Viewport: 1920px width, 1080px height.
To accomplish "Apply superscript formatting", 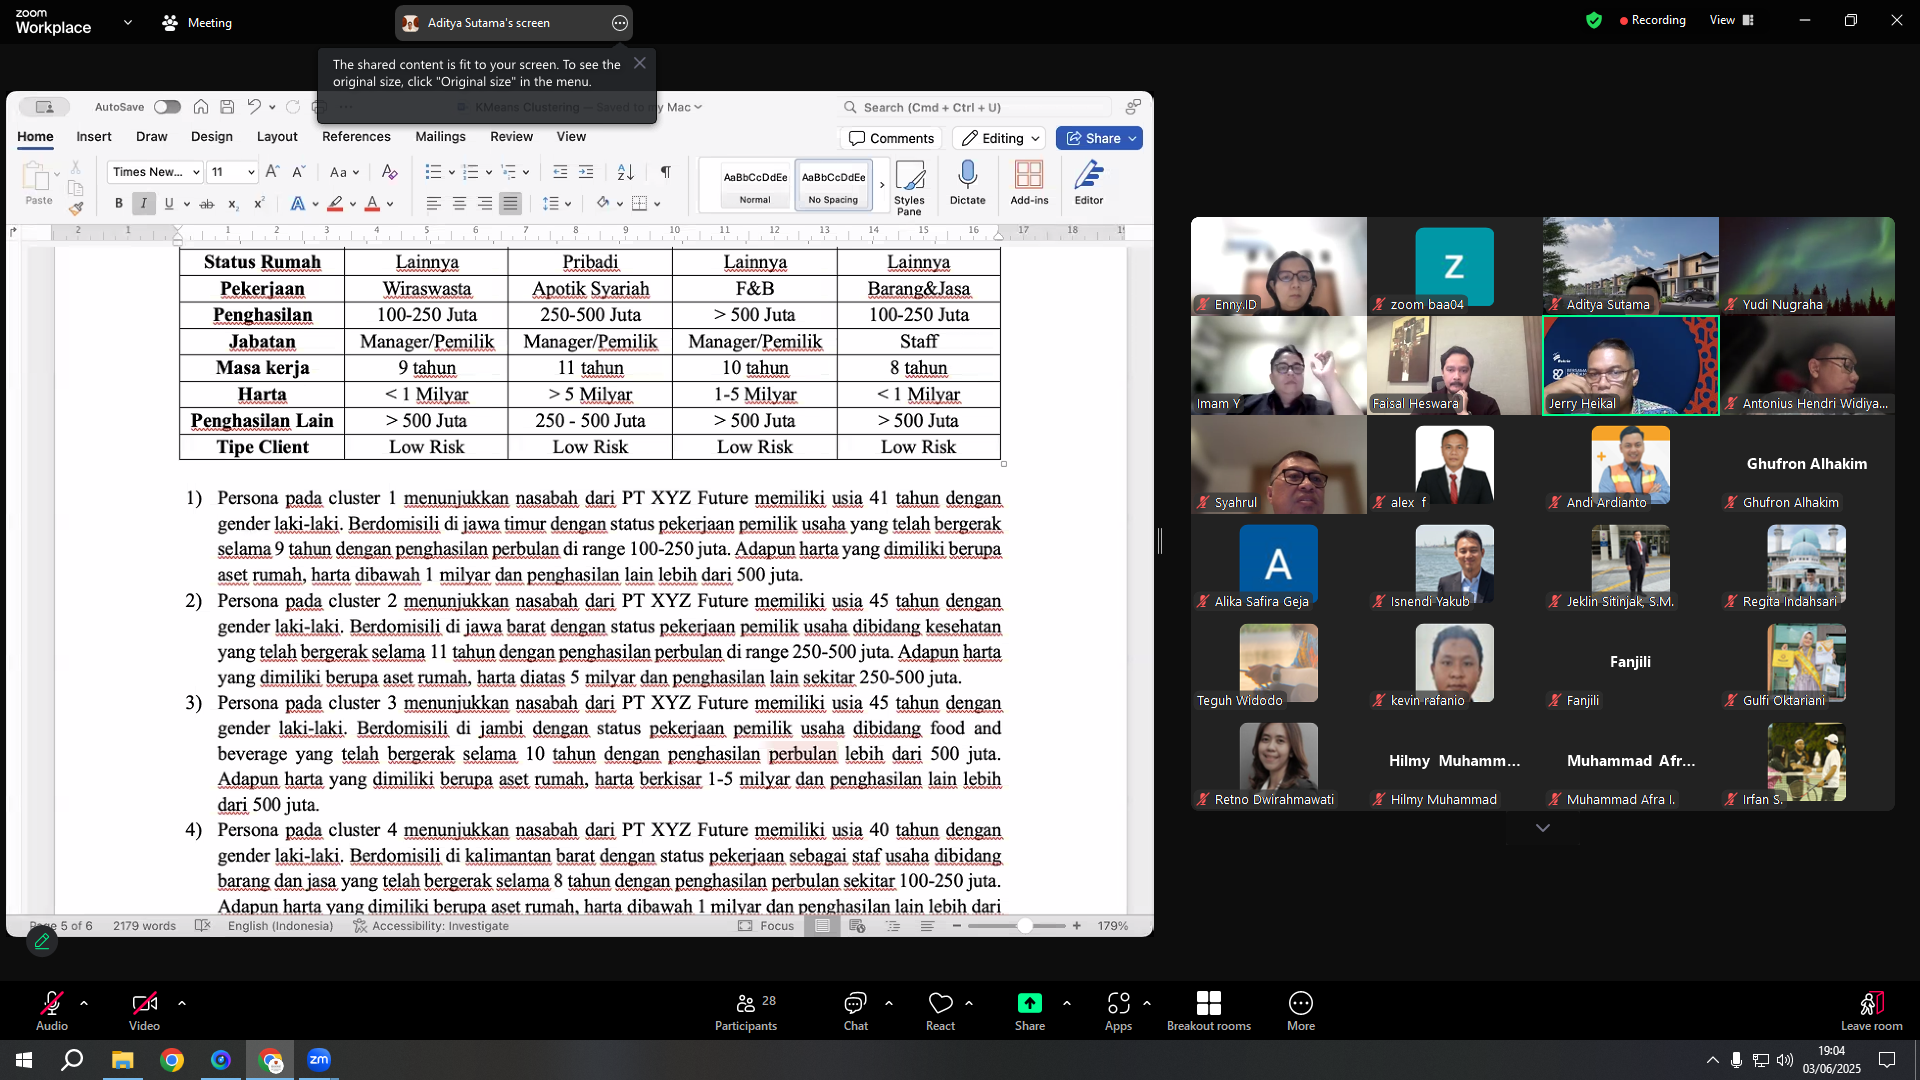I will tap(259, 204).
